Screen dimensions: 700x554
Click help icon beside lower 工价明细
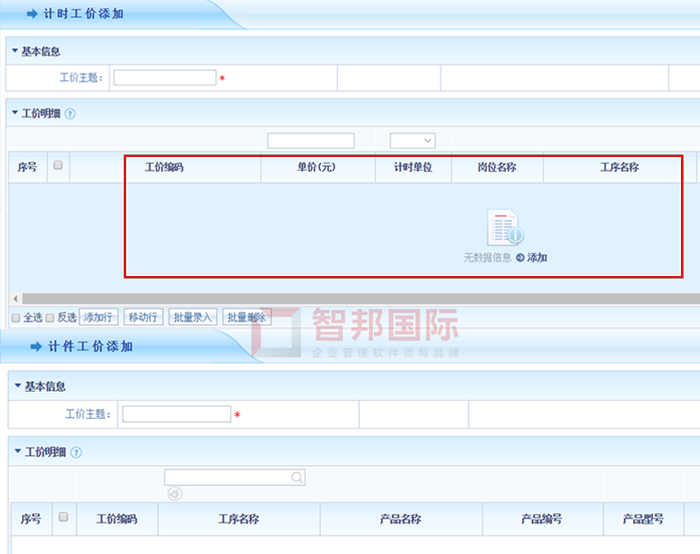[x=76, y=453]
